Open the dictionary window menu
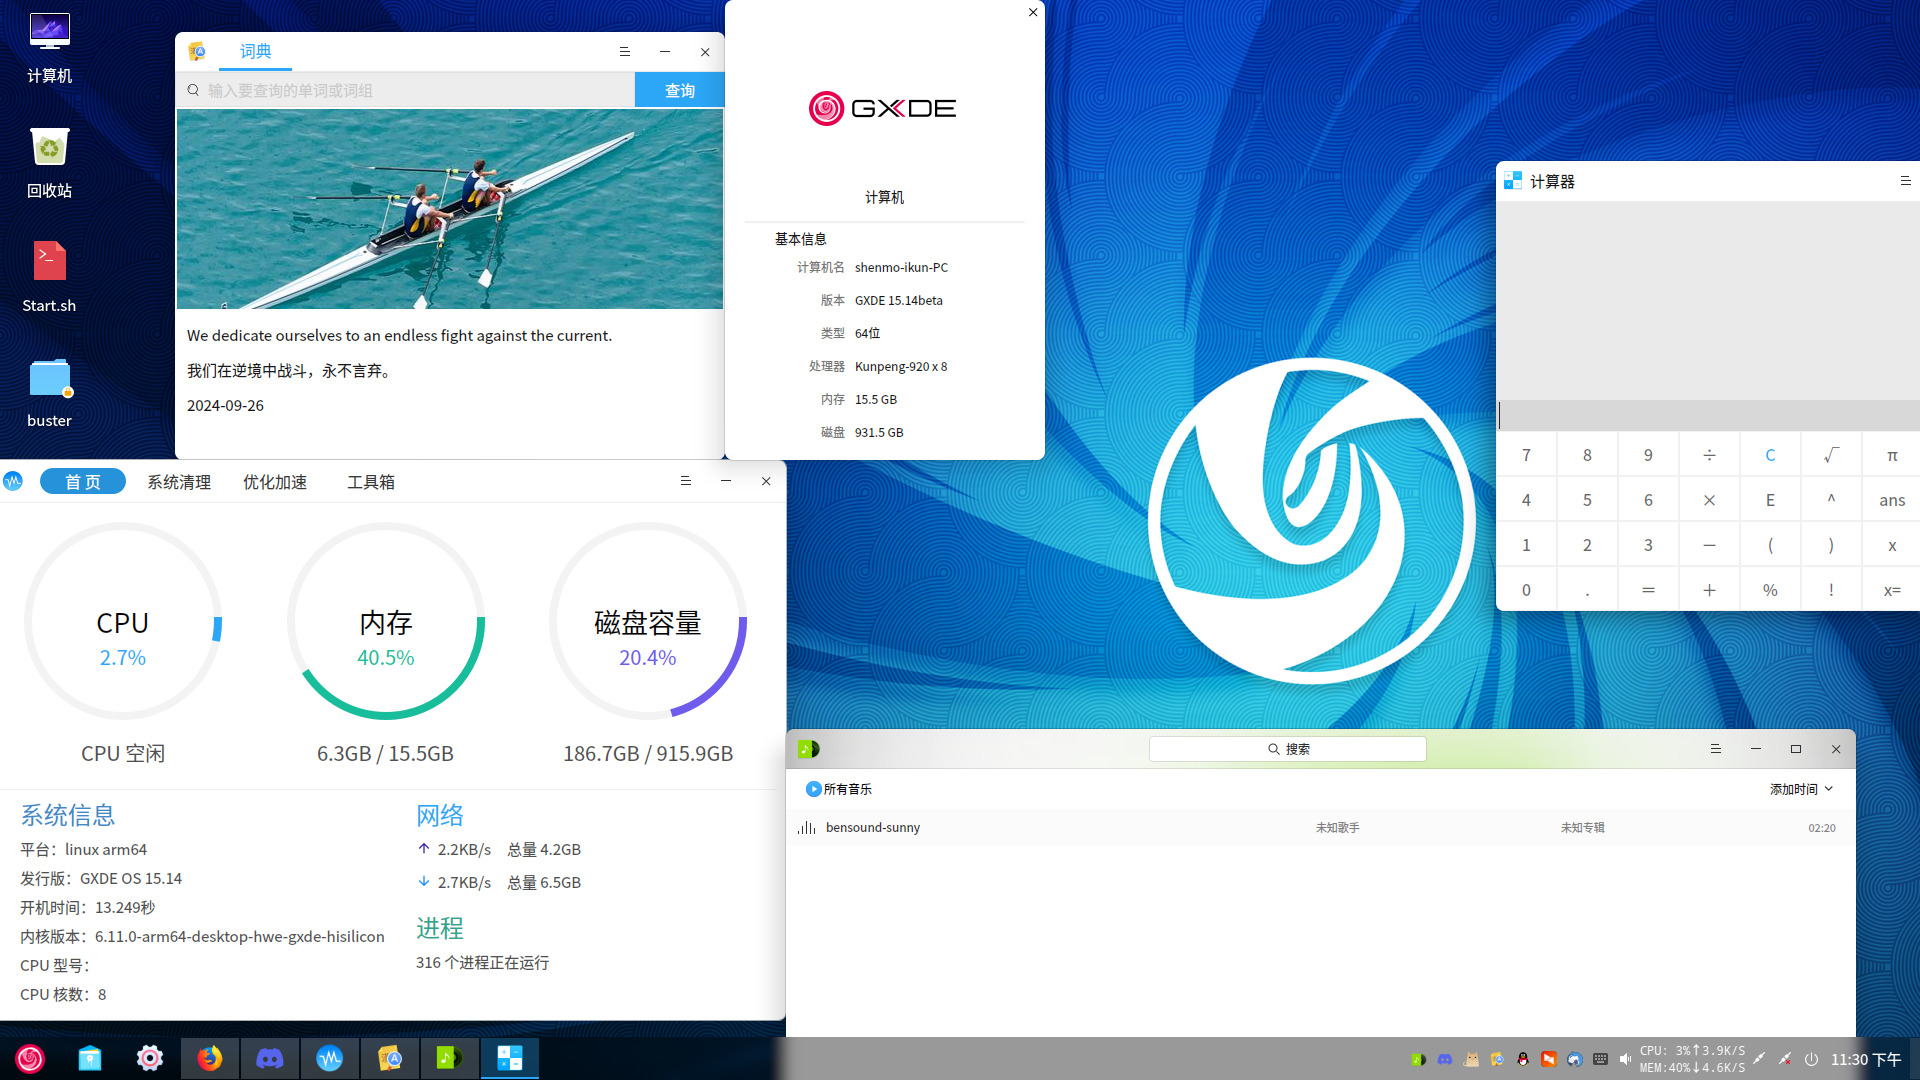The height and width of the screenshot is (1080, 1920). pyautogui.click(x=624, y=52)
